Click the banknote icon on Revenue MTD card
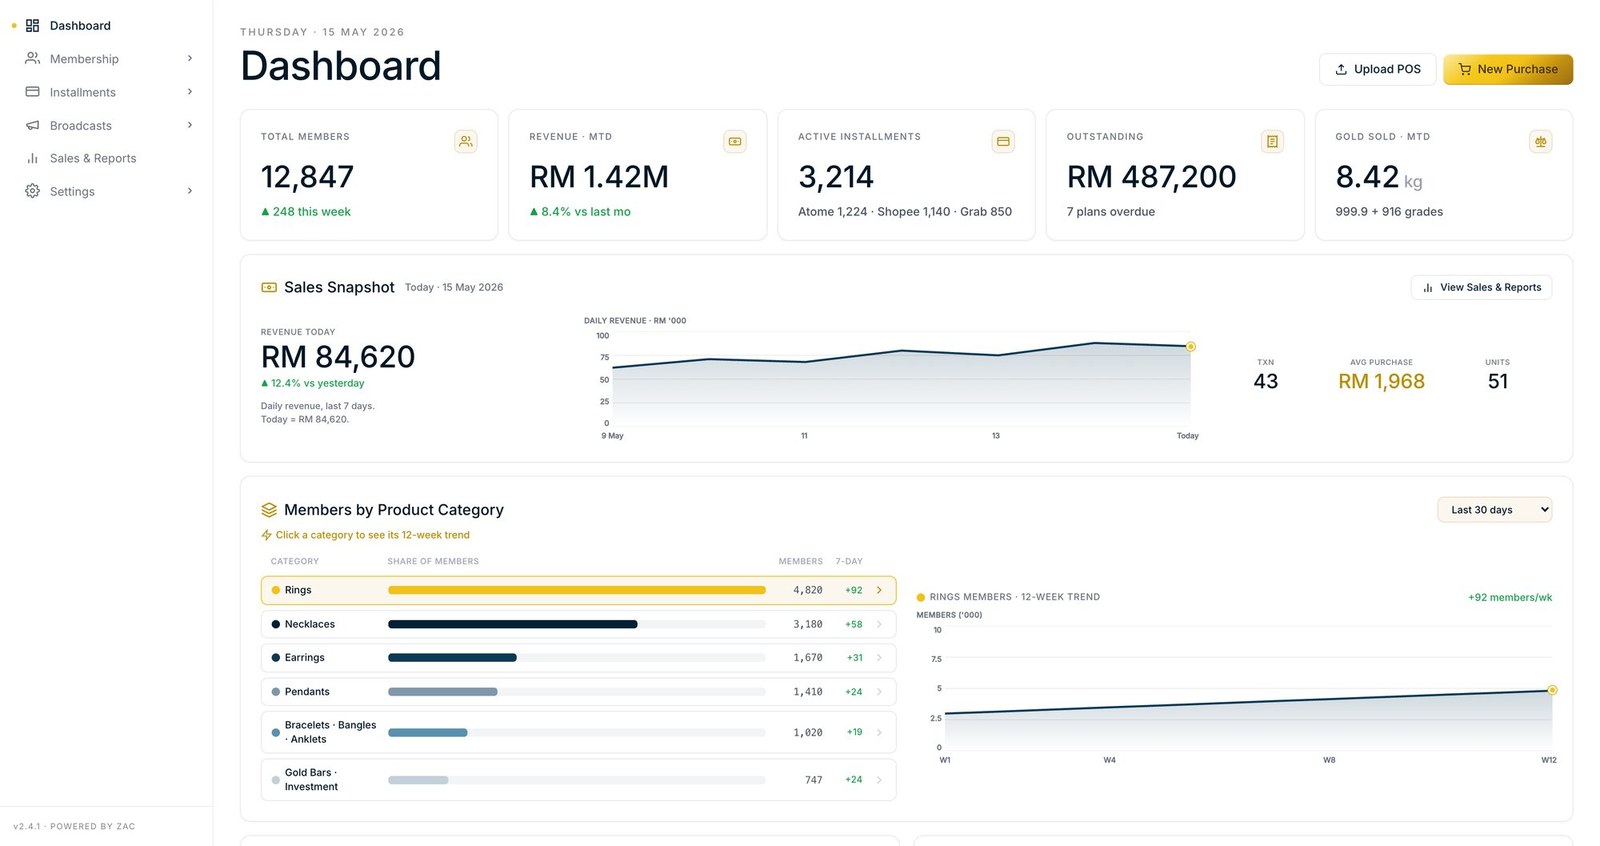1600x846 pixels. pos(735,142)
